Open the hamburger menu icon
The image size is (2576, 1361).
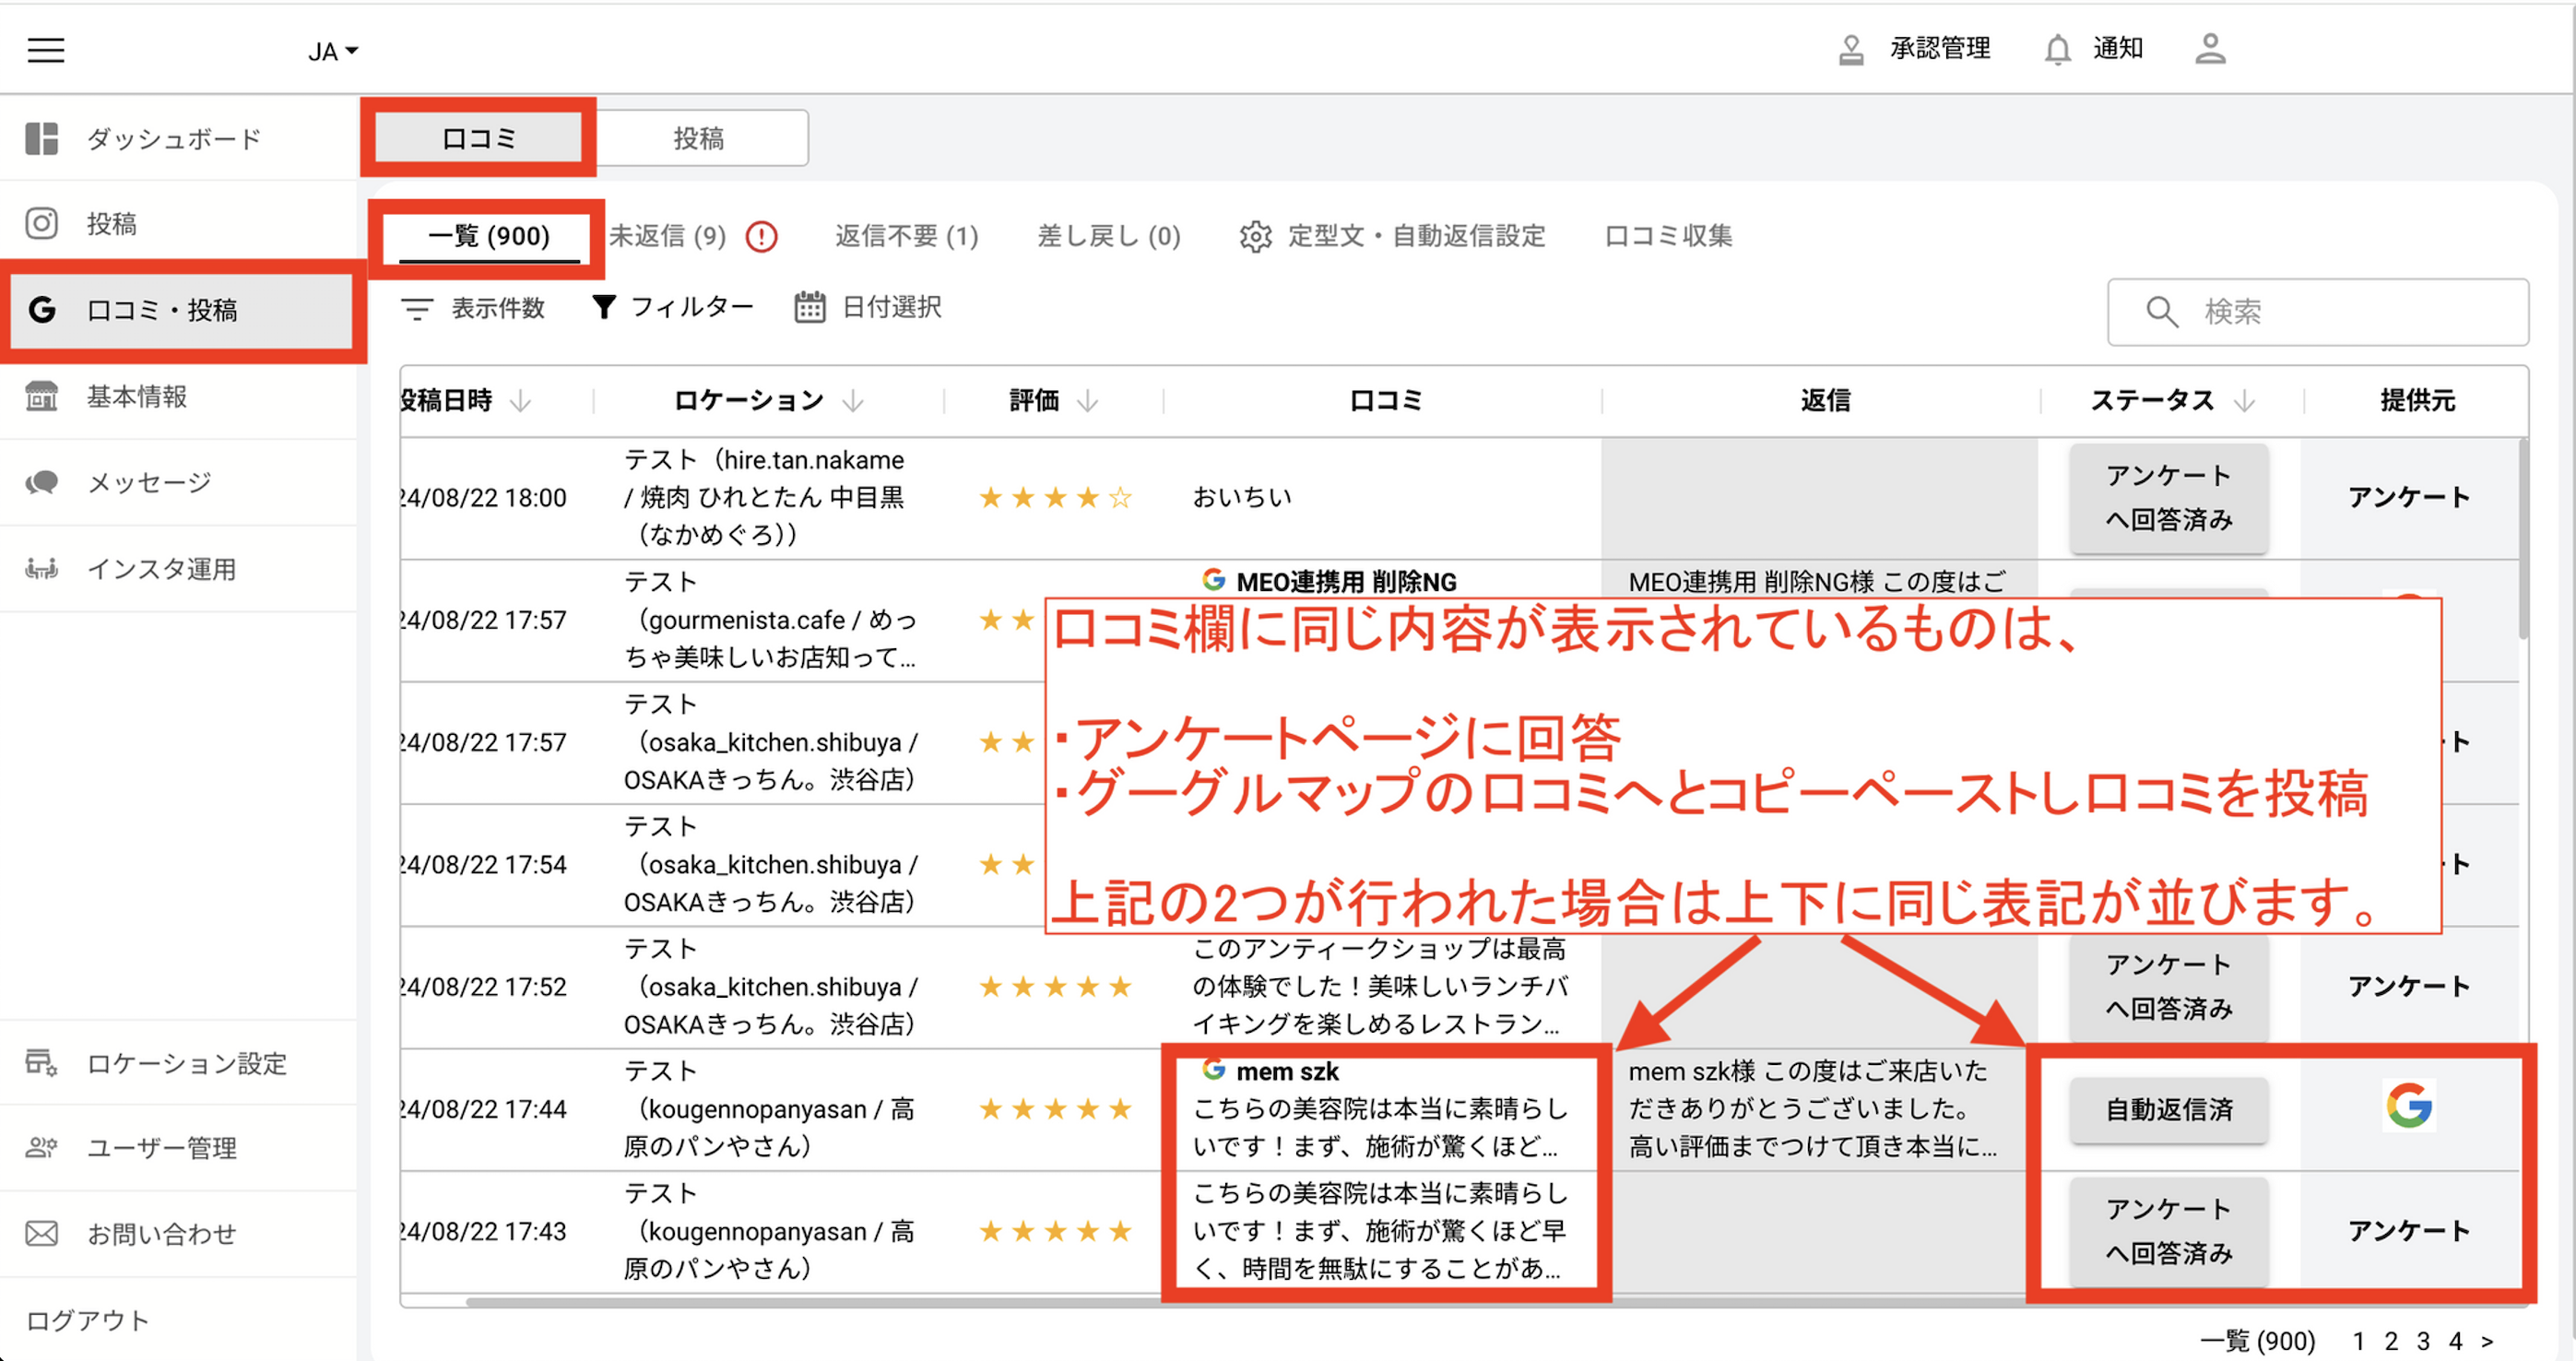[46, 50]
